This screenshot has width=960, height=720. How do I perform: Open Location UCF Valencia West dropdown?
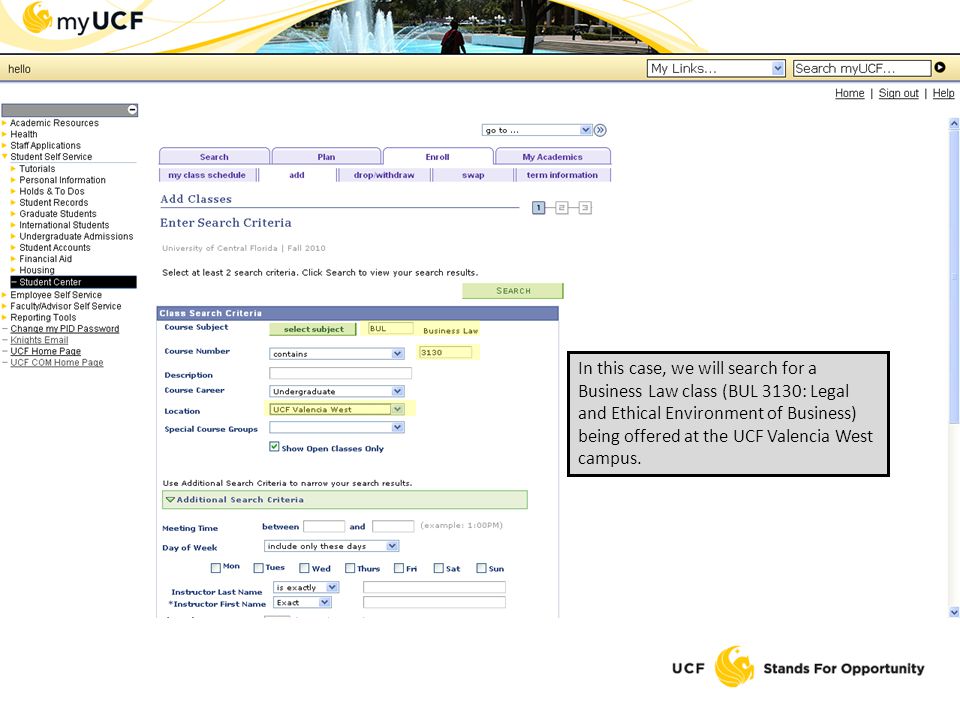[337, 410]
